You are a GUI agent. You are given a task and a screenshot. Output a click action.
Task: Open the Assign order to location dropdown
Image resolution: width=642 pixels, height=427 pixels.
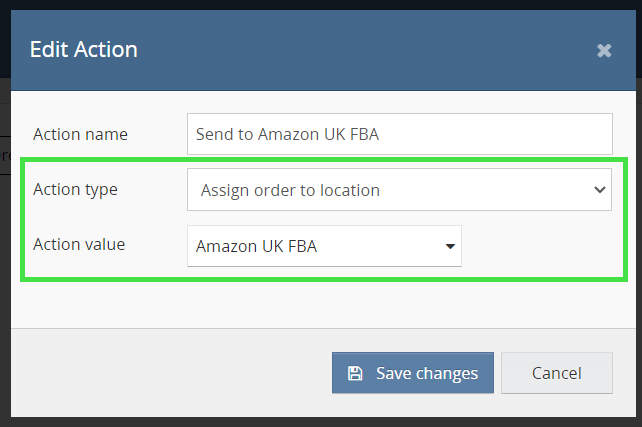398,189
